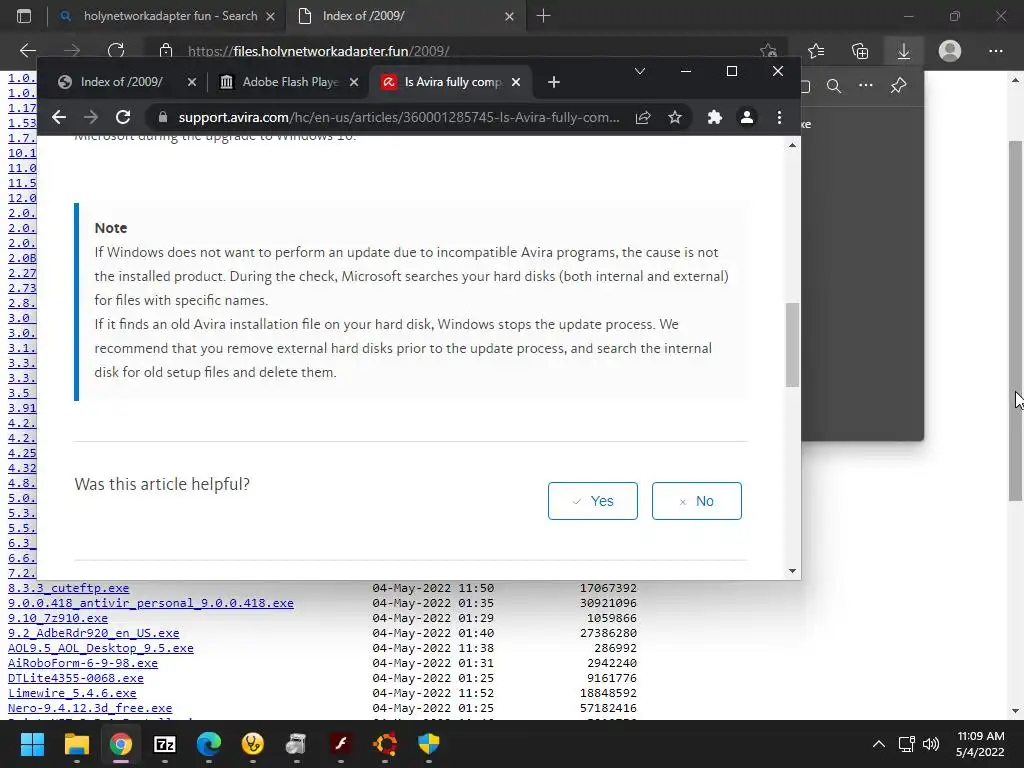The width and height of the screenshot is (1024, 768).
Task: Open Windows Security shield in taskbar
Action: 429,743
